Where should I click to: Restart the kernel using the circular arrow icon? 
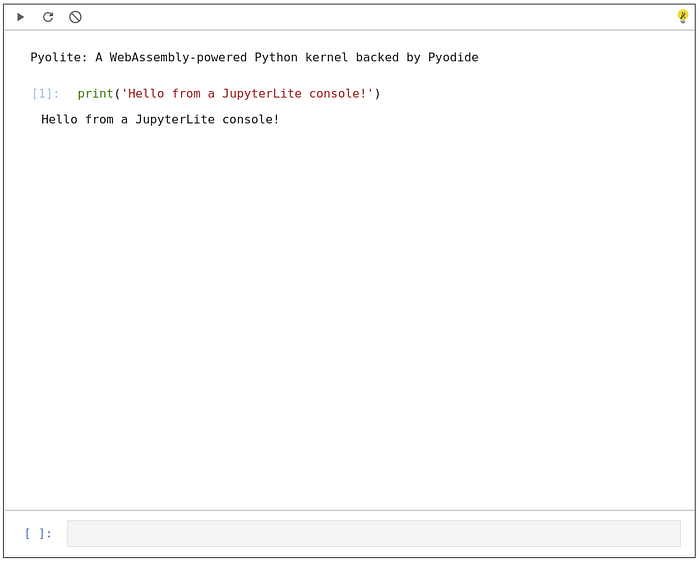48,17
